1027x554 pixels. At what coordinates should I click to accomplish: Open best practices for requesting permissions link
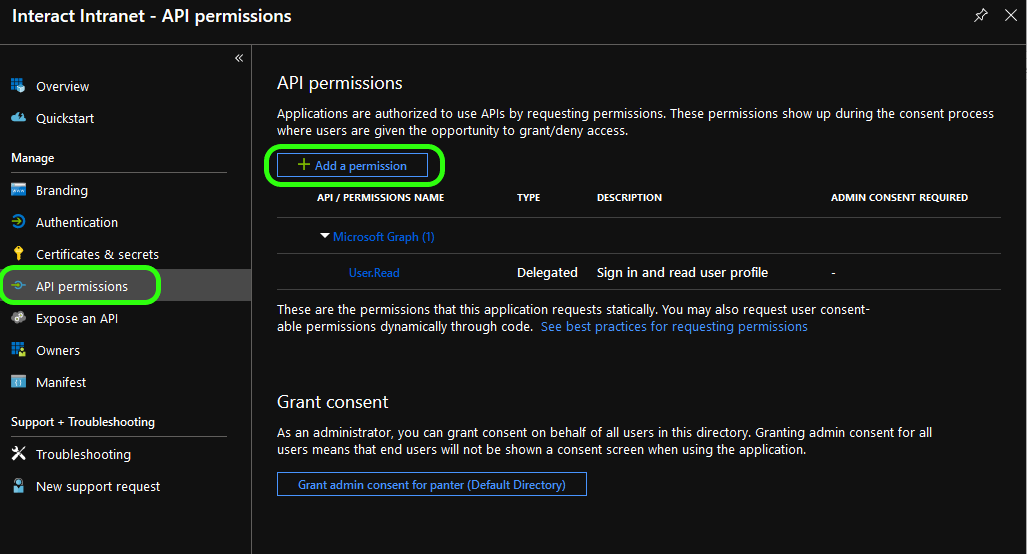click(674, 327)
